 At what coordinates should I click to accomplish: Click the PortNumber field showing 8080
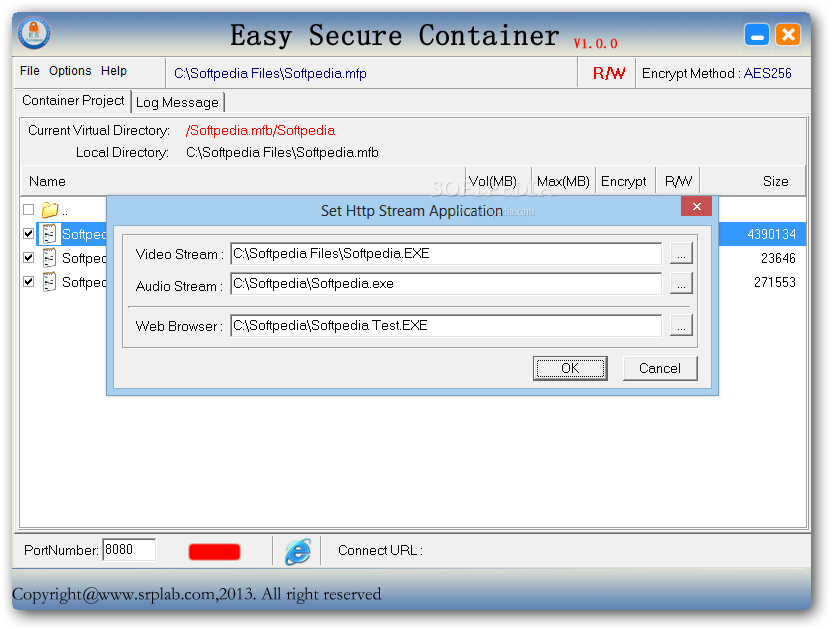(x=129, y=549)
